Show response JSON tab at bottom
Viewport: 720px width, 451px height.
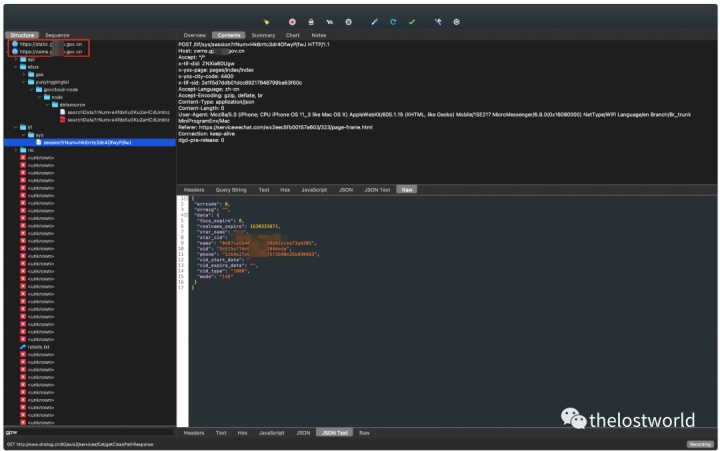point(303,433)
